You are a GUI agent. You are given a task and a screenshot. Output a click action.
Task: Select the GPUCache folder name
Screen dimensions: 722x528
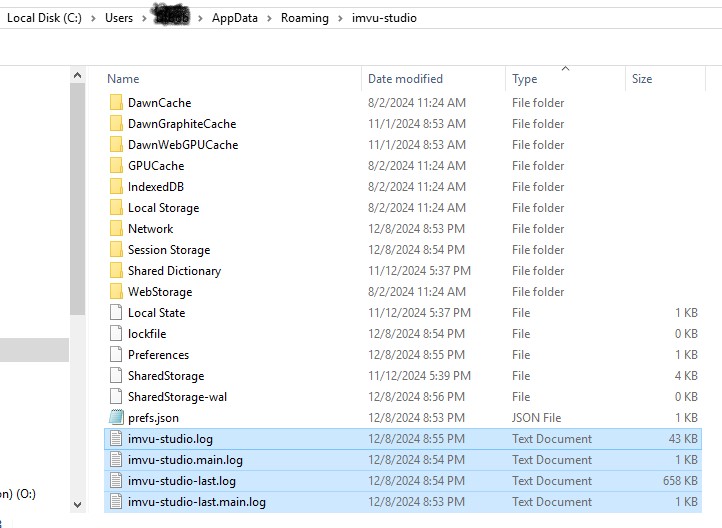[x=156, y=166]
